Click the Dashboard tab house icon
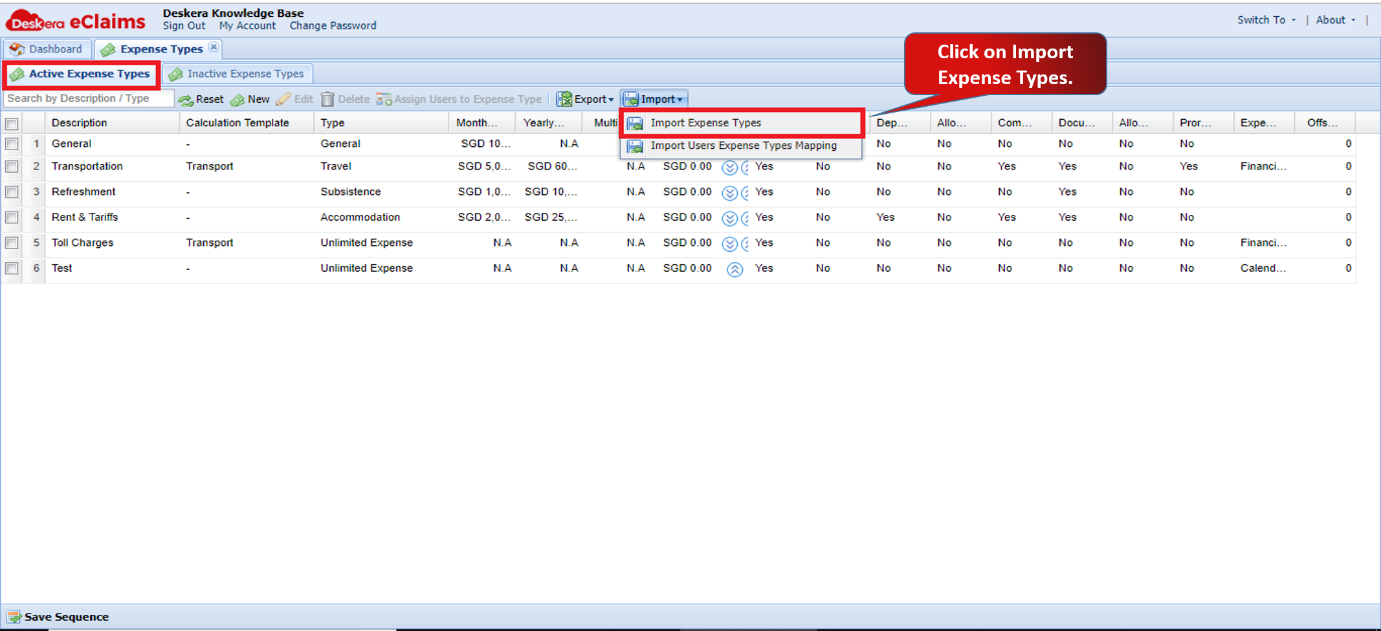Image resolution: width=1381 pixels, height=631 pixels. [17, 49]
